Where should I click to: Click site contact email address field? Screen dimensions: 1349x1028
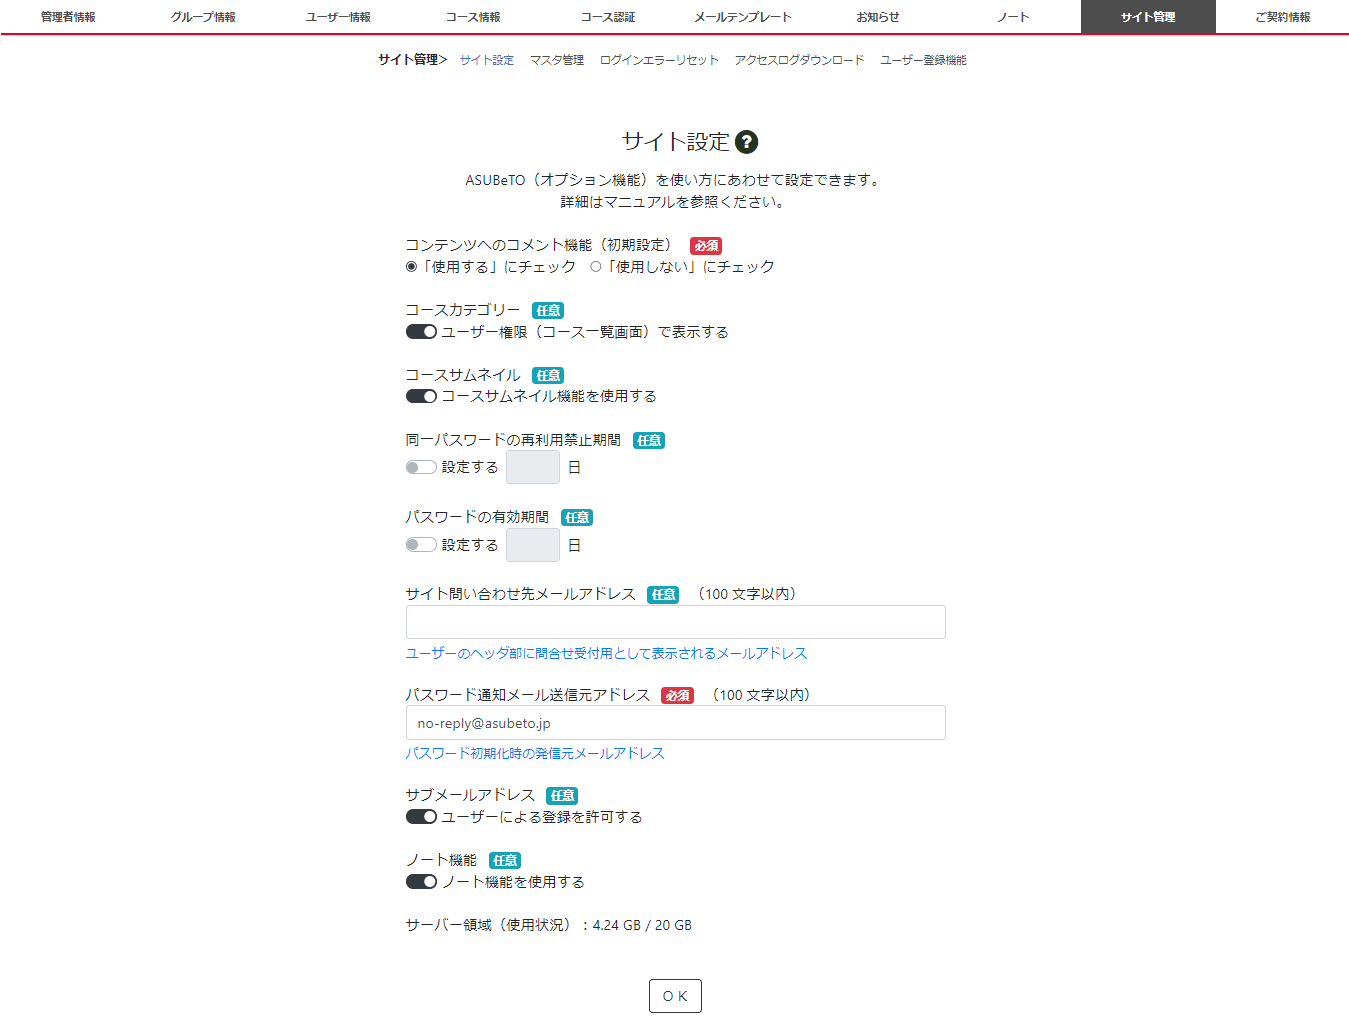pyautogui.click(x=676, y=622)
